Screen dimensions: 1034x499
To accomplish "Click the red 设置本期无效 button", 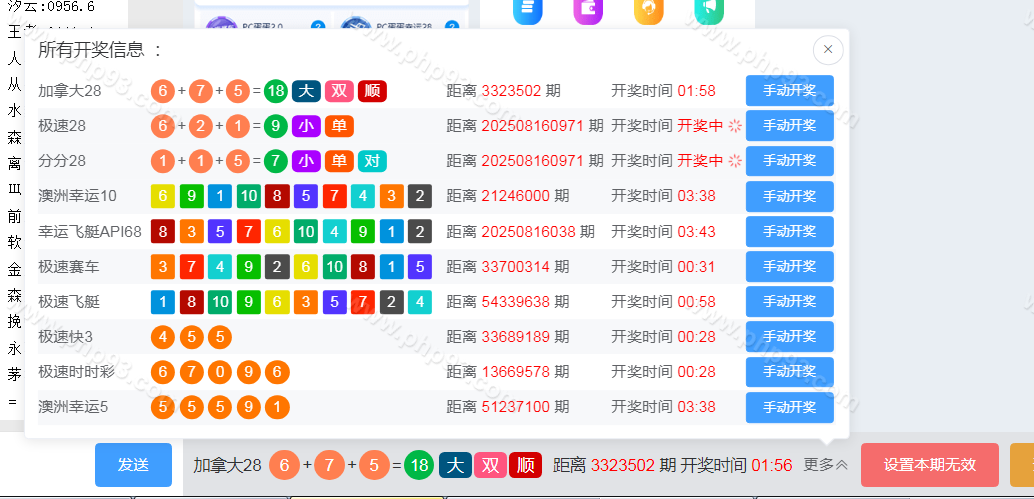I will (x=929, y=465).
